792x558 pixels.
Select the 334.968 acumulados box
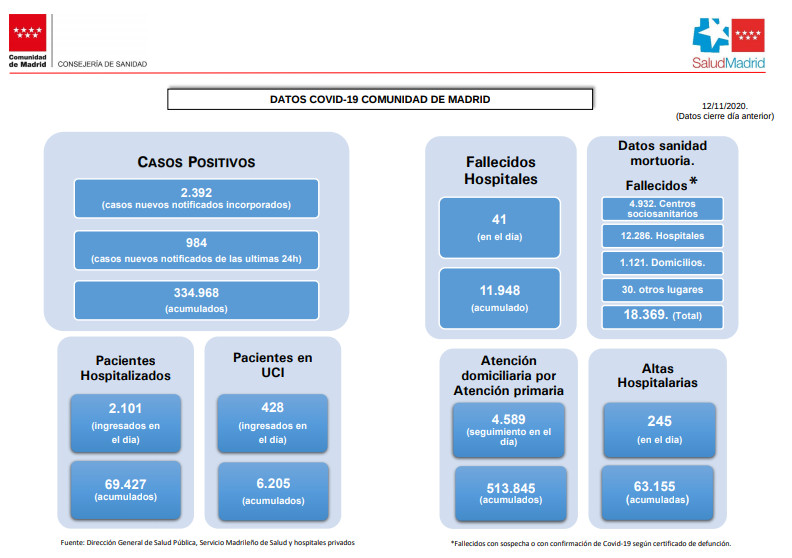(x=196, y=300)
